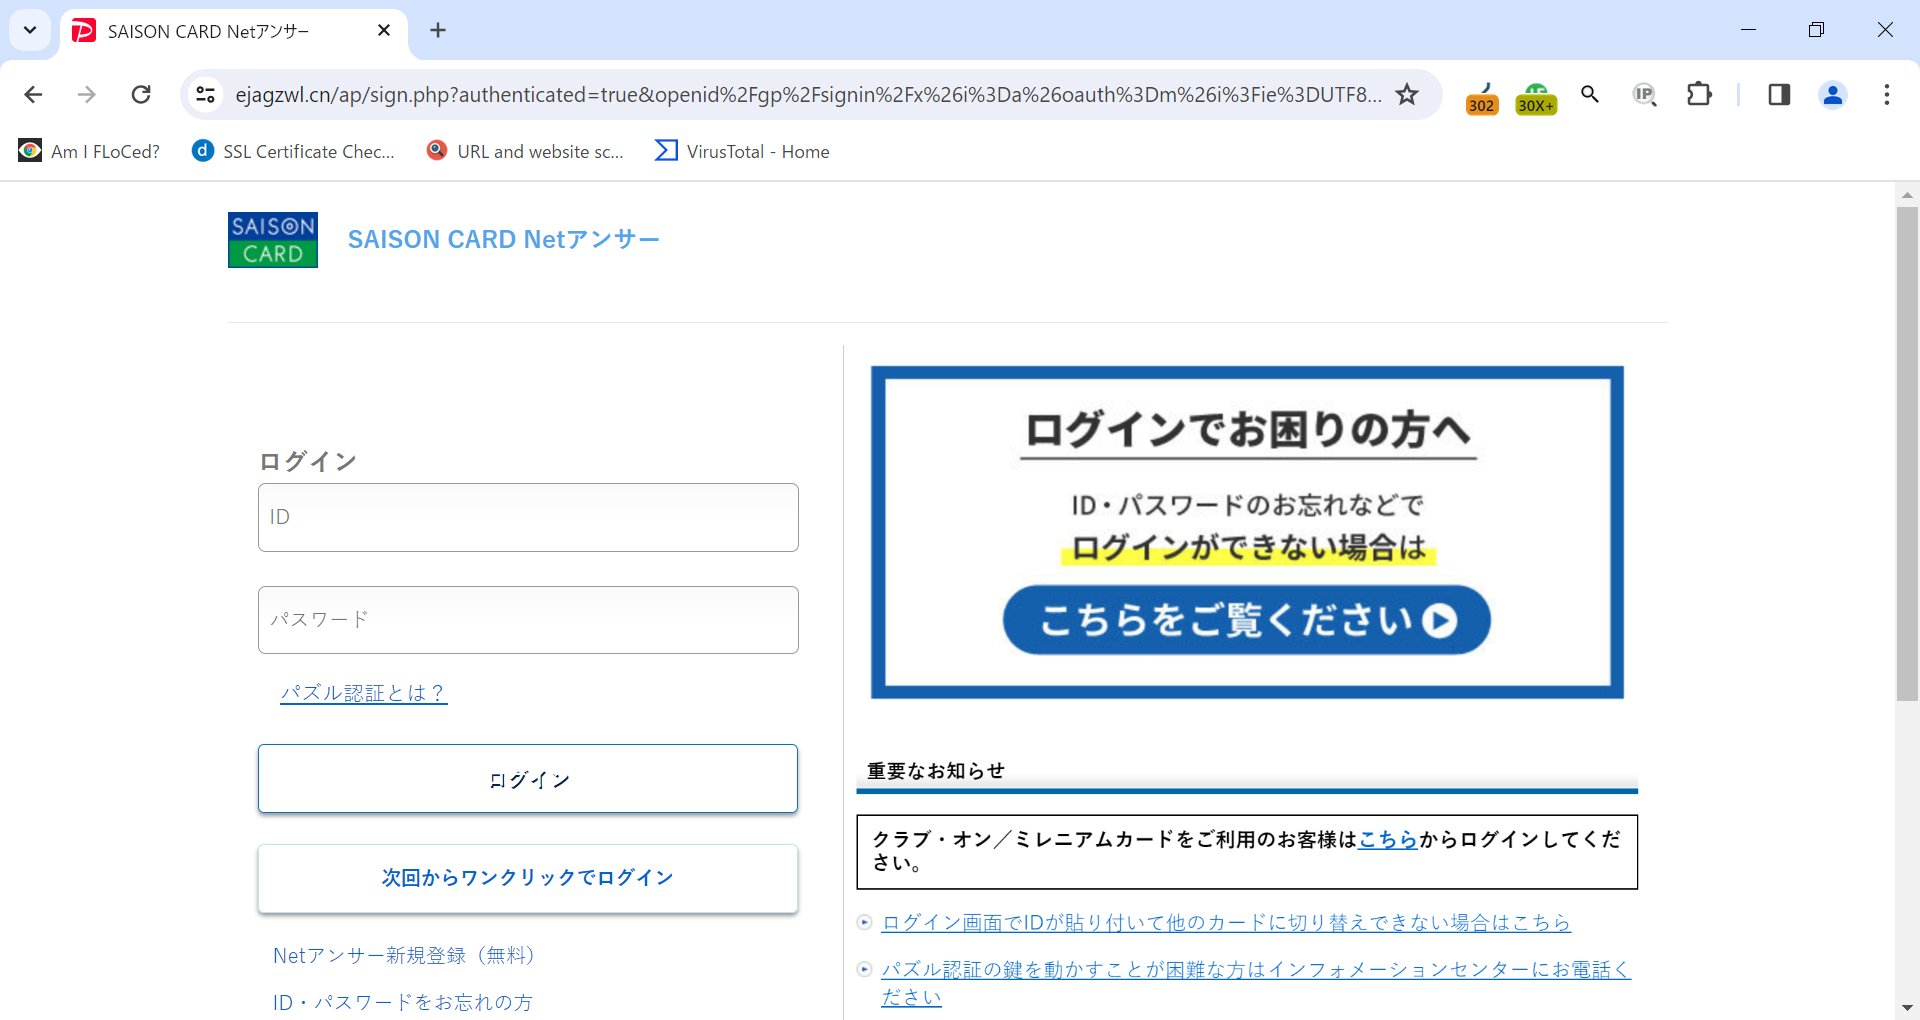The width and height of the screenshot is (1920, 1020).
Task: Open a new browser tab
Action: (438, 31)
